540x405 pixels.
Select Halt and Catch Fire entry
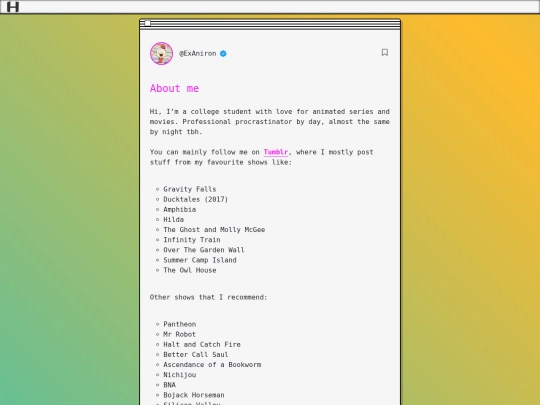202,344
